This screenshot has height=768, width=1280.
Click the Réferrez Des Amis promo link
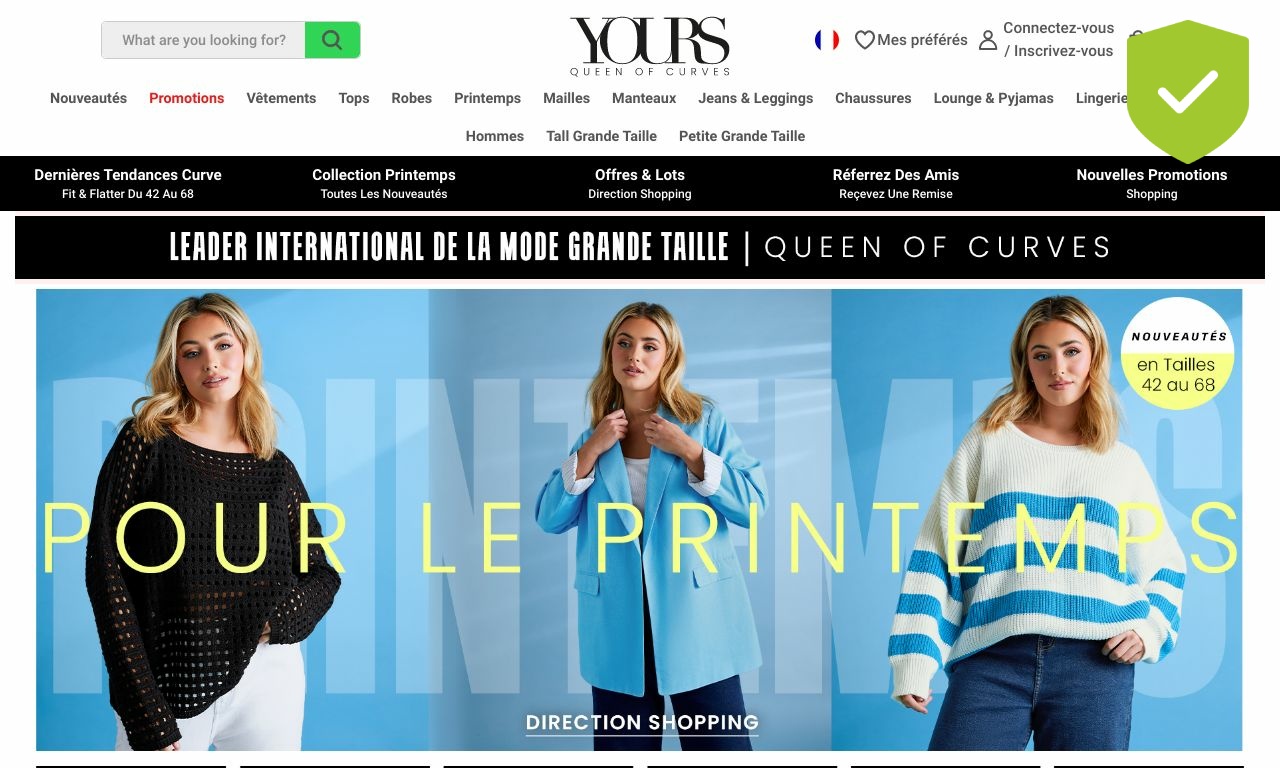coord(896,183)
